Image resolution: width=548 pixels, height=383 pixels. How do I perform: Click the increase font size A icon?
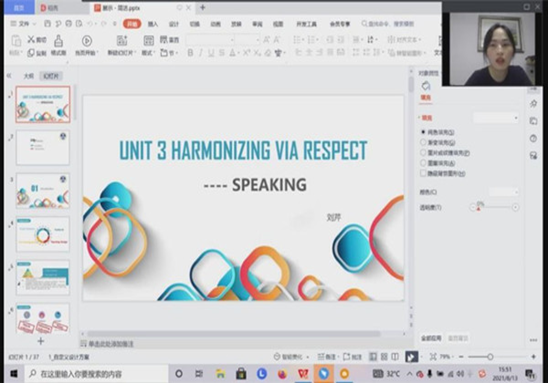click(267, 40)
